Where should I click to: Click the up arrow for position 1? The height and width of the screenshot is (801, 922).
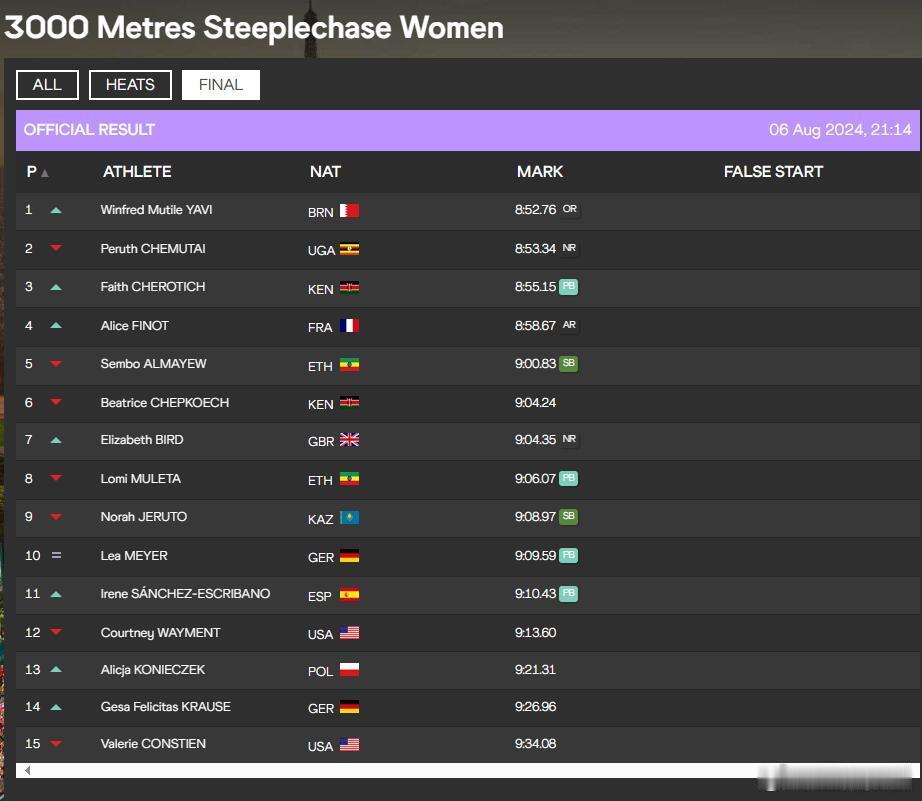56,210
